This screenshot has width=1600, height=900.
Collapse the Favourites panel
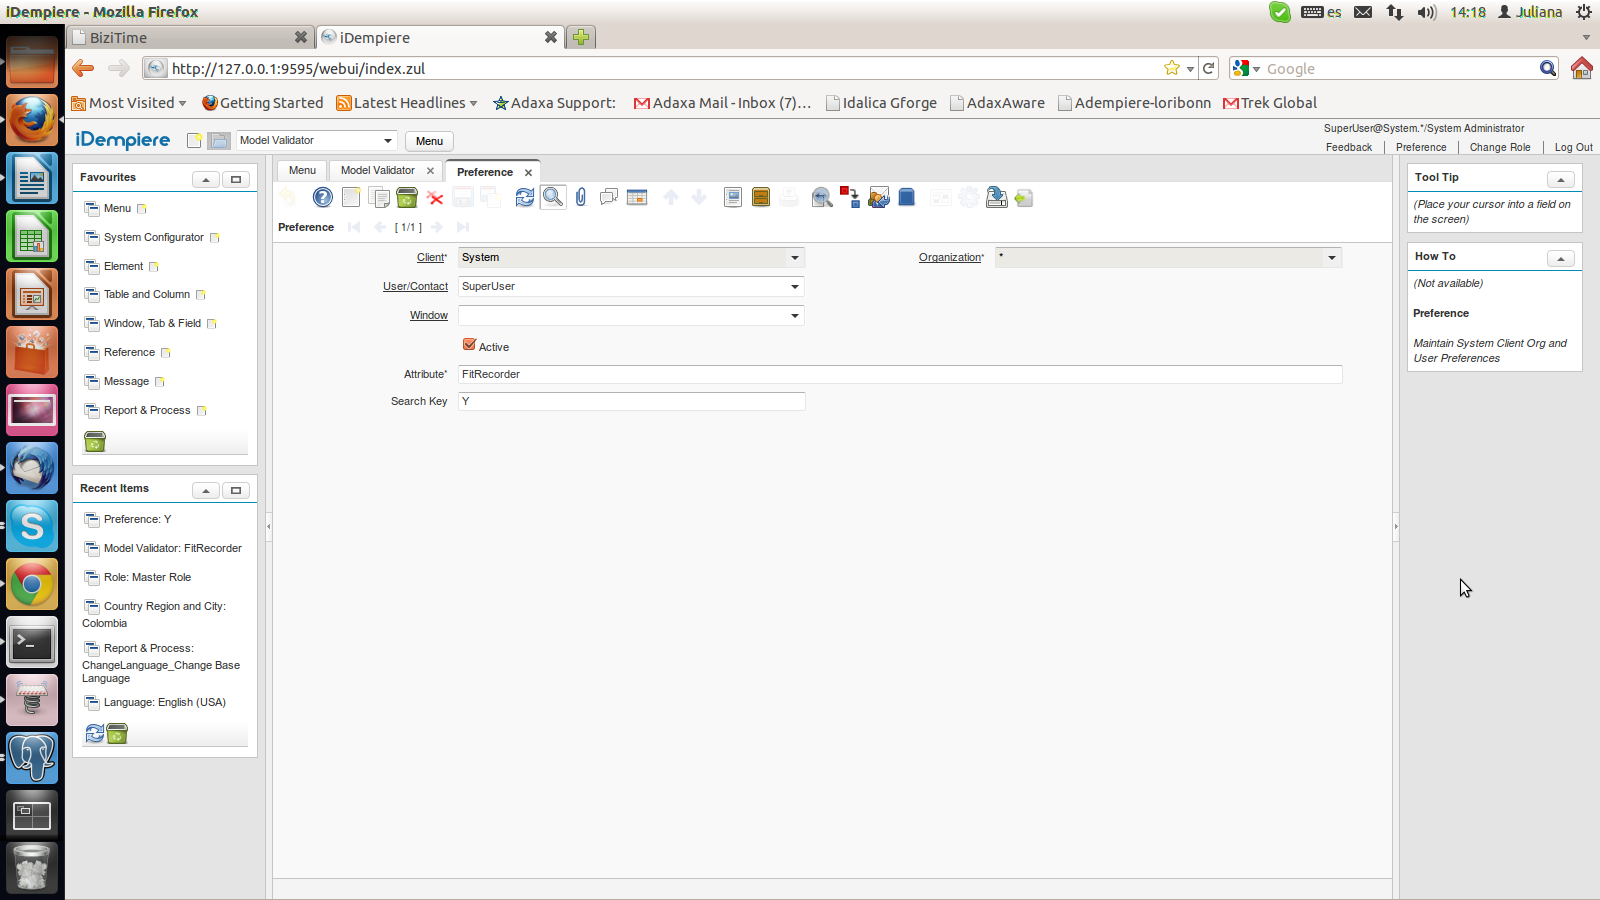point(205,179)
